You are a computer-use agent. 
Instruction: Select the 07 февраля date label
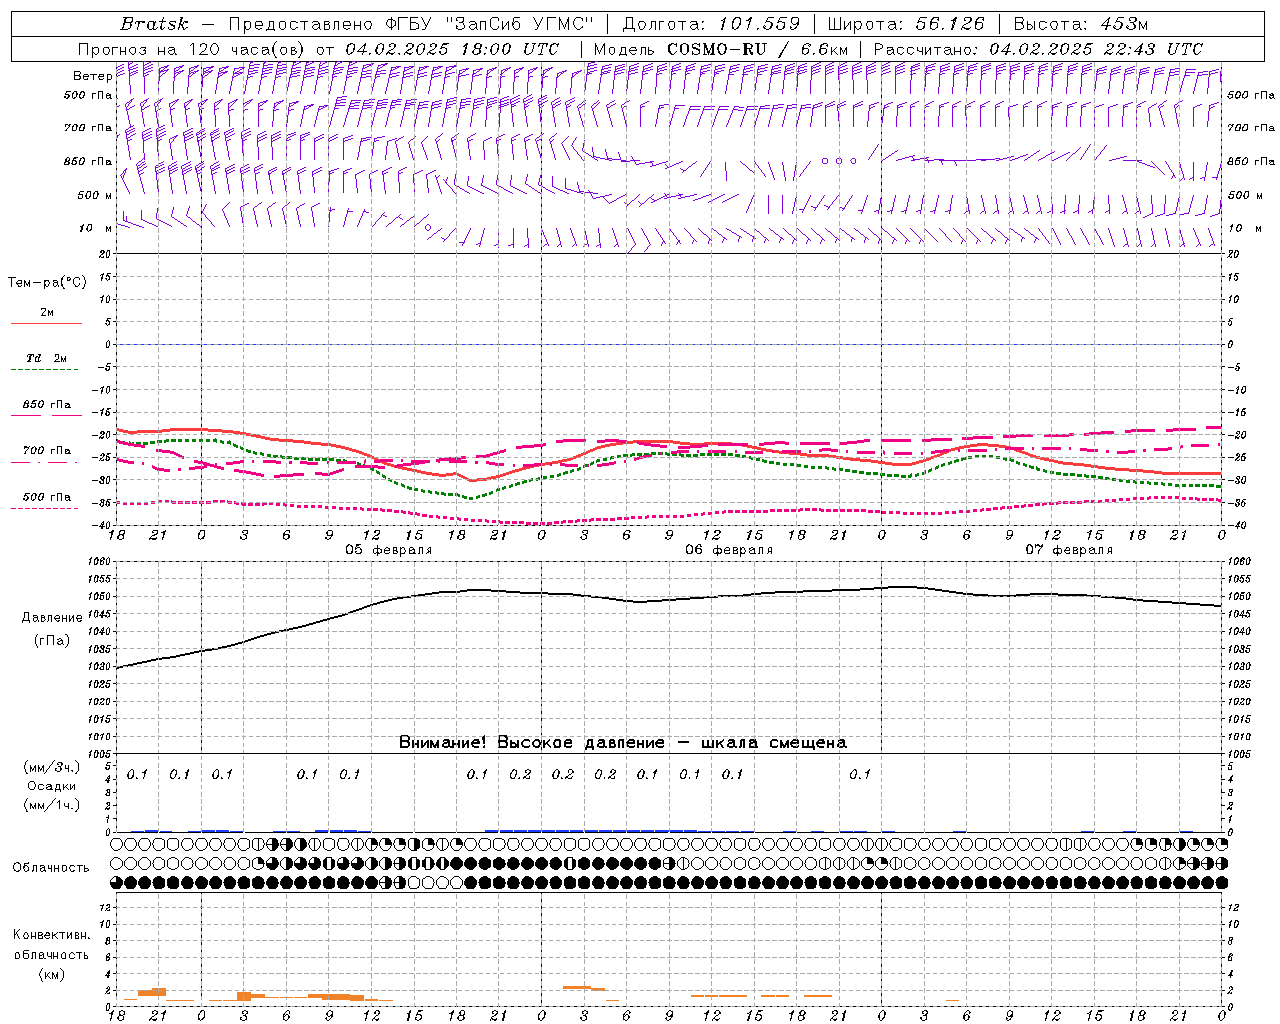[1069, 550]
